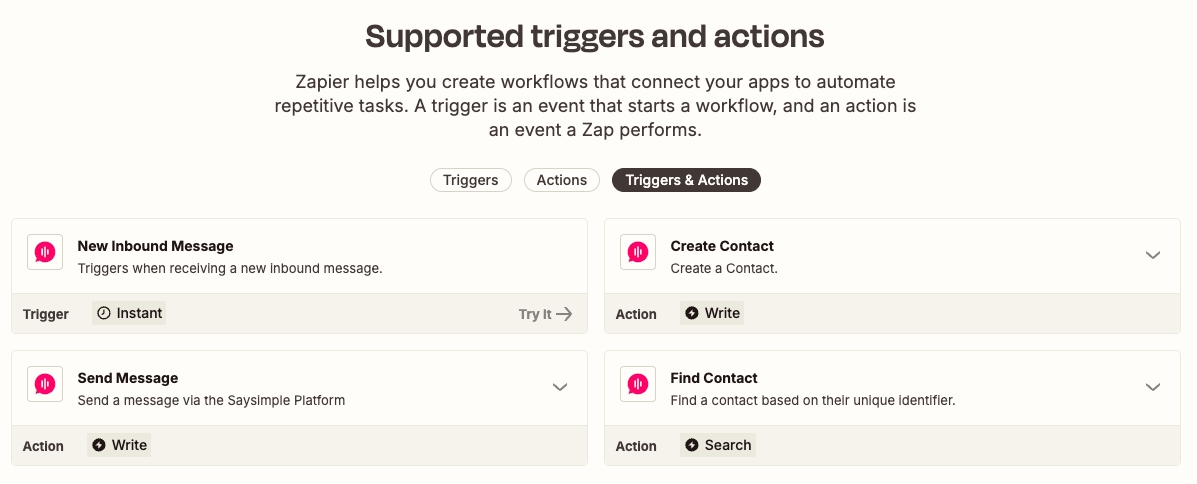Open the Try It link
This screenshot has height=484, width=1197.
click(545, 314)
